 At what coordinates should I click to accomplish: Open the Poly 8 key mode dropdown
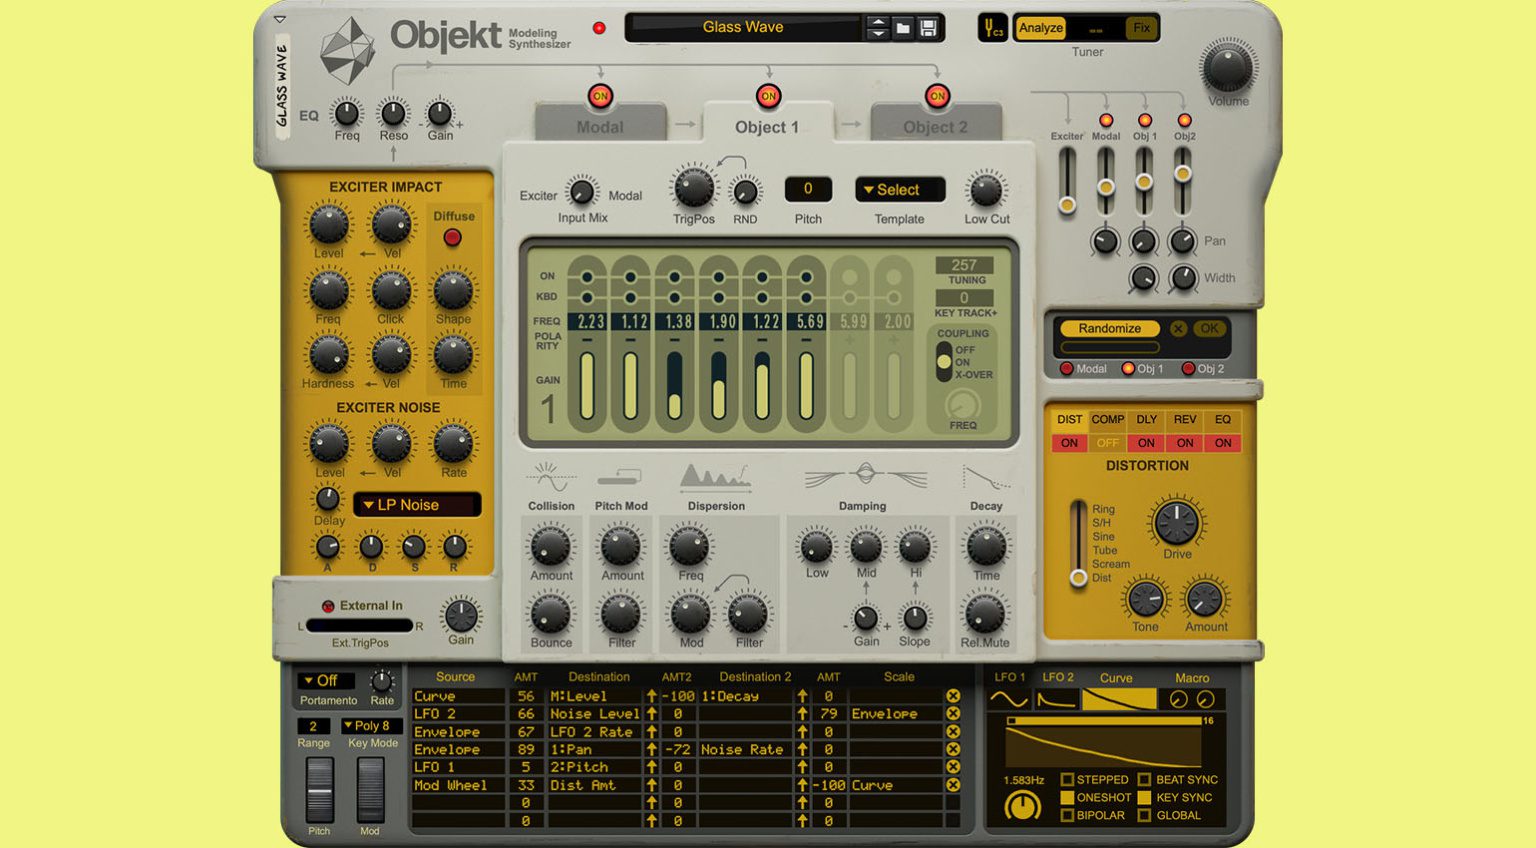click(x=370, y=724)
